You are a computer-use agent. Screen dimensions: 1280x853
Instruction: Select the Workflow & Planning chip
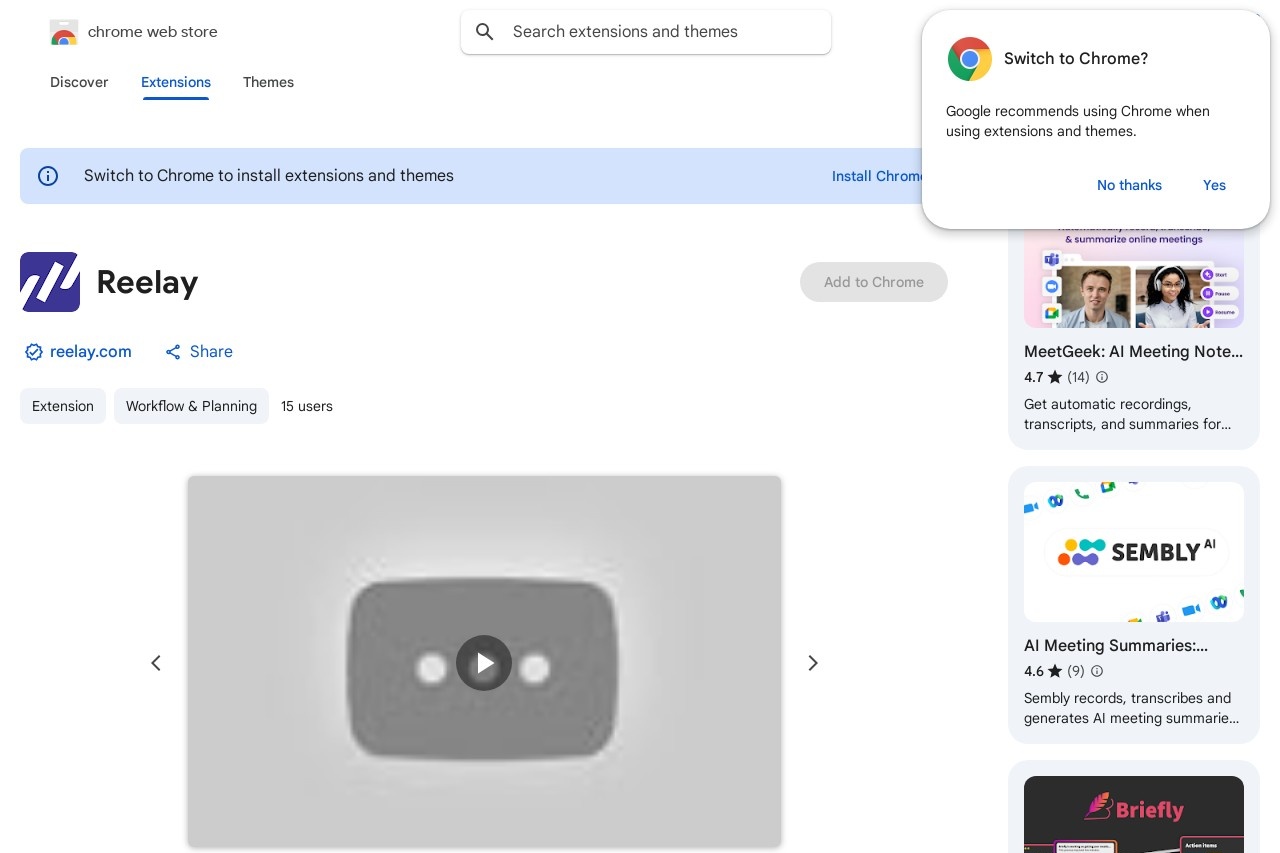point(191,406)
